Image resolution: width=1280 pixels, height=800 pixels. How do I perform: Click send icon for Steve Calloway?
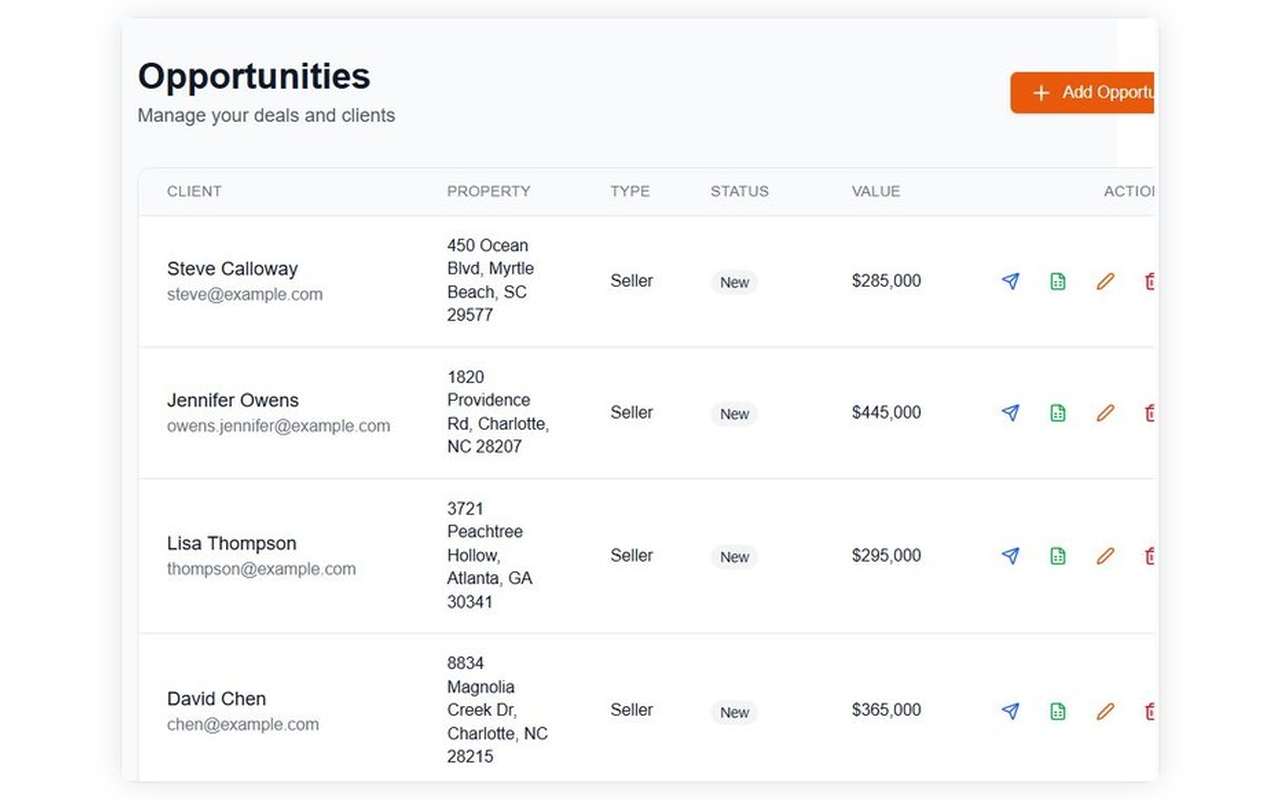tap(1010, 282)
